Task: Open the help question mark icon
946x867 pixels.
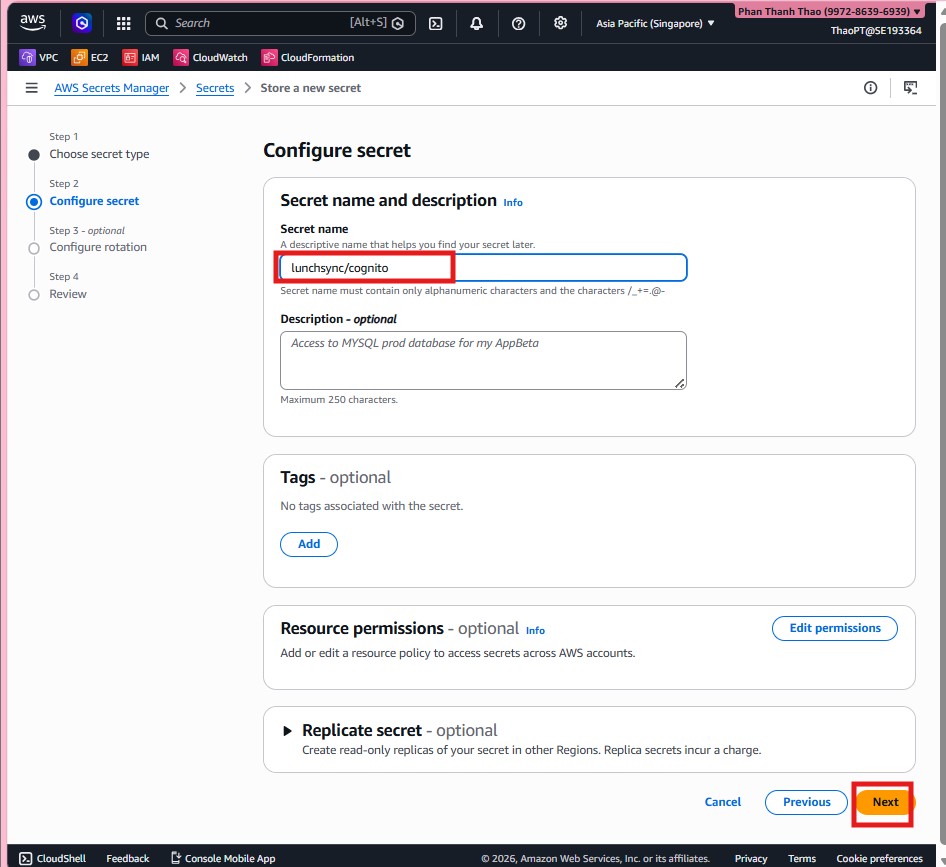Action: pos(518,23)
